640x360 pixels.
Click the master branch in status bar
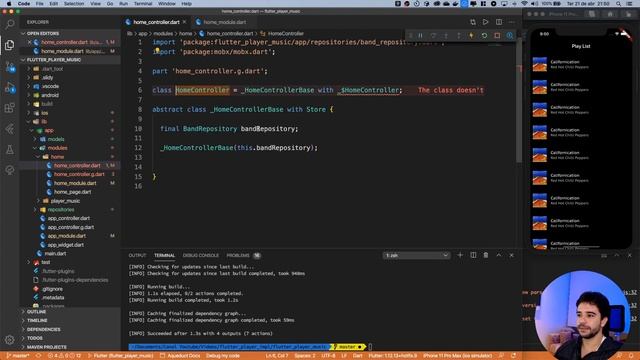pyautogui.click(x=18, y=356)
